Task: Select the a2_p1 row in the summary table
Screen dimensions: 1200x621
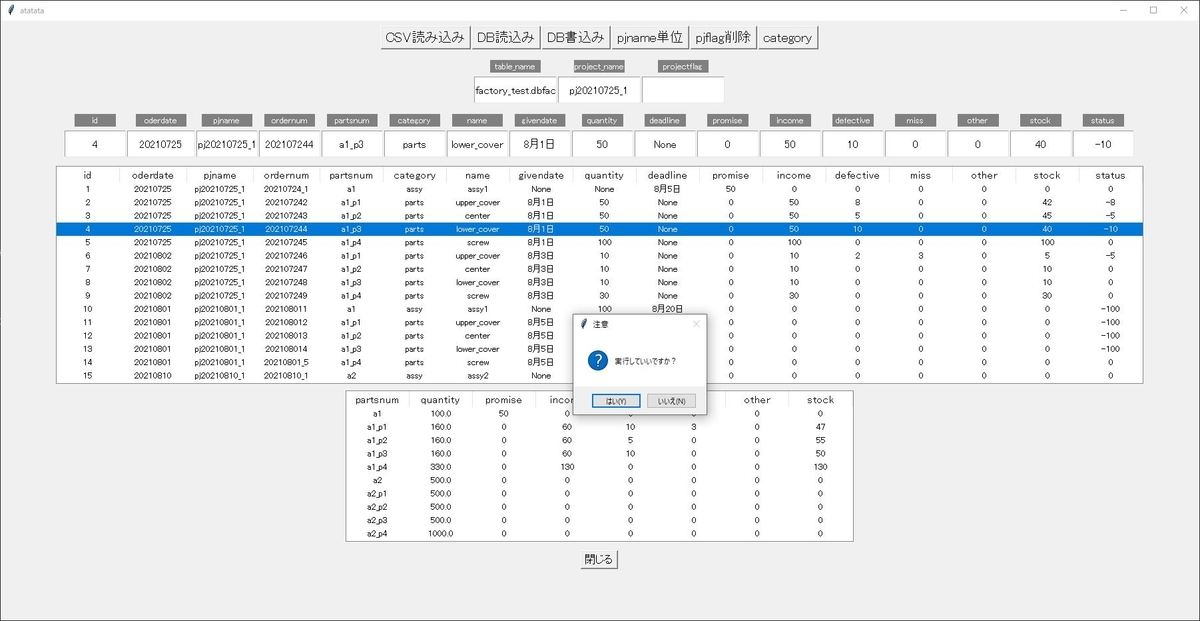Action: [x=599, y=493]
